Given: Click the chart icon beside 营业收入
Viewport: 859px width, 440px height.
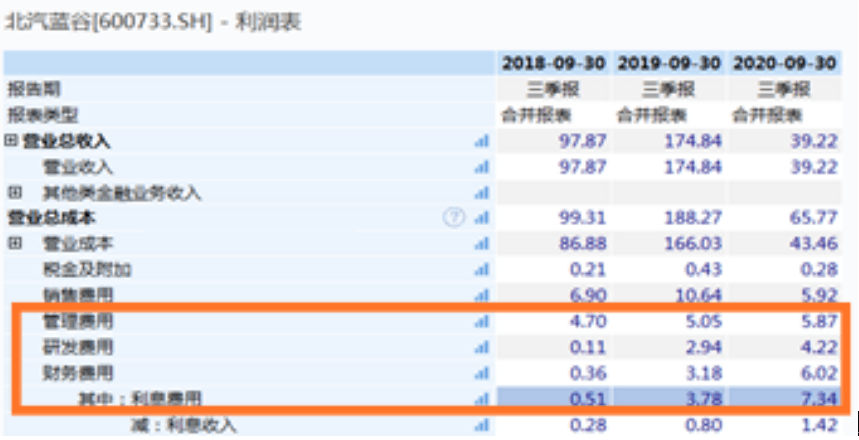Looking at the screenshot, I should (480, 167).
